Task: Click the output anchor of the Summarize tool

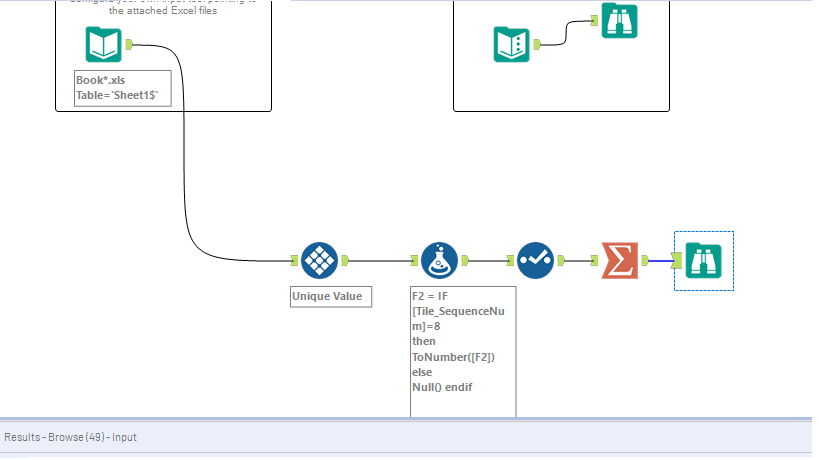Action: (645, 260)
